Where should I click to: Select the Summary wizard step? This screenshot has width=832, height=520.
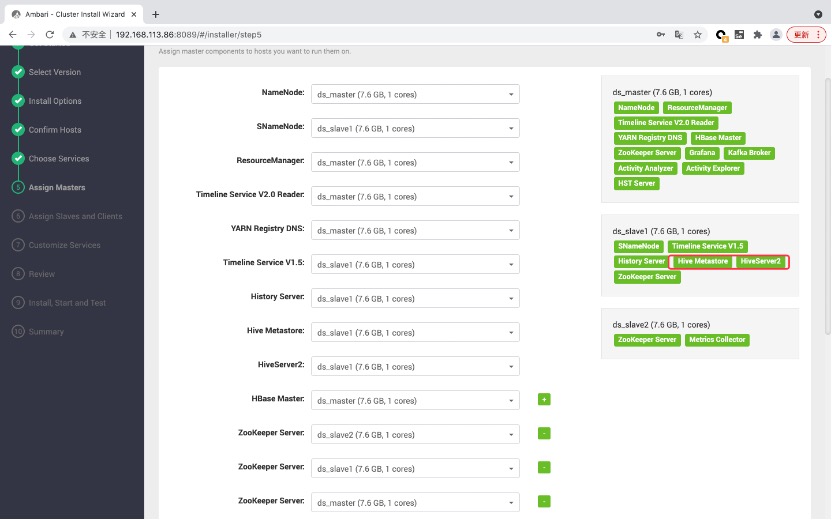pyautogui.click(x=46, y=332)
